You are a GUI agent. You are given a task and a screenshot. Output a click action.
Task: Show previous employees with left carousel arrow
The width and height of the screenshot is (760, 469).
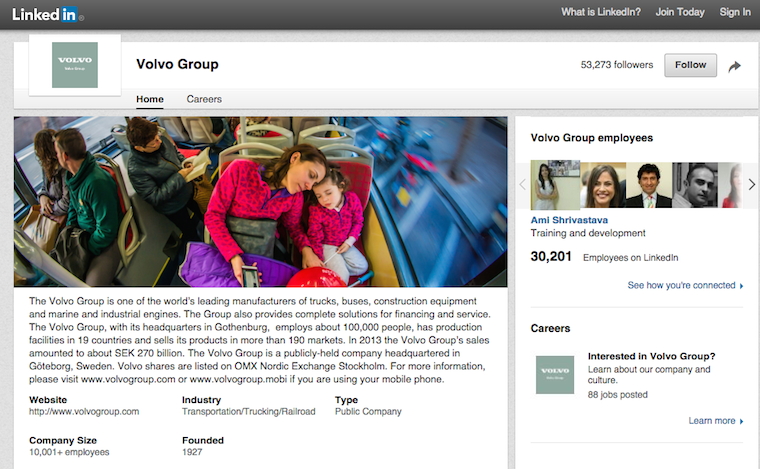click(x=522, y=185)
